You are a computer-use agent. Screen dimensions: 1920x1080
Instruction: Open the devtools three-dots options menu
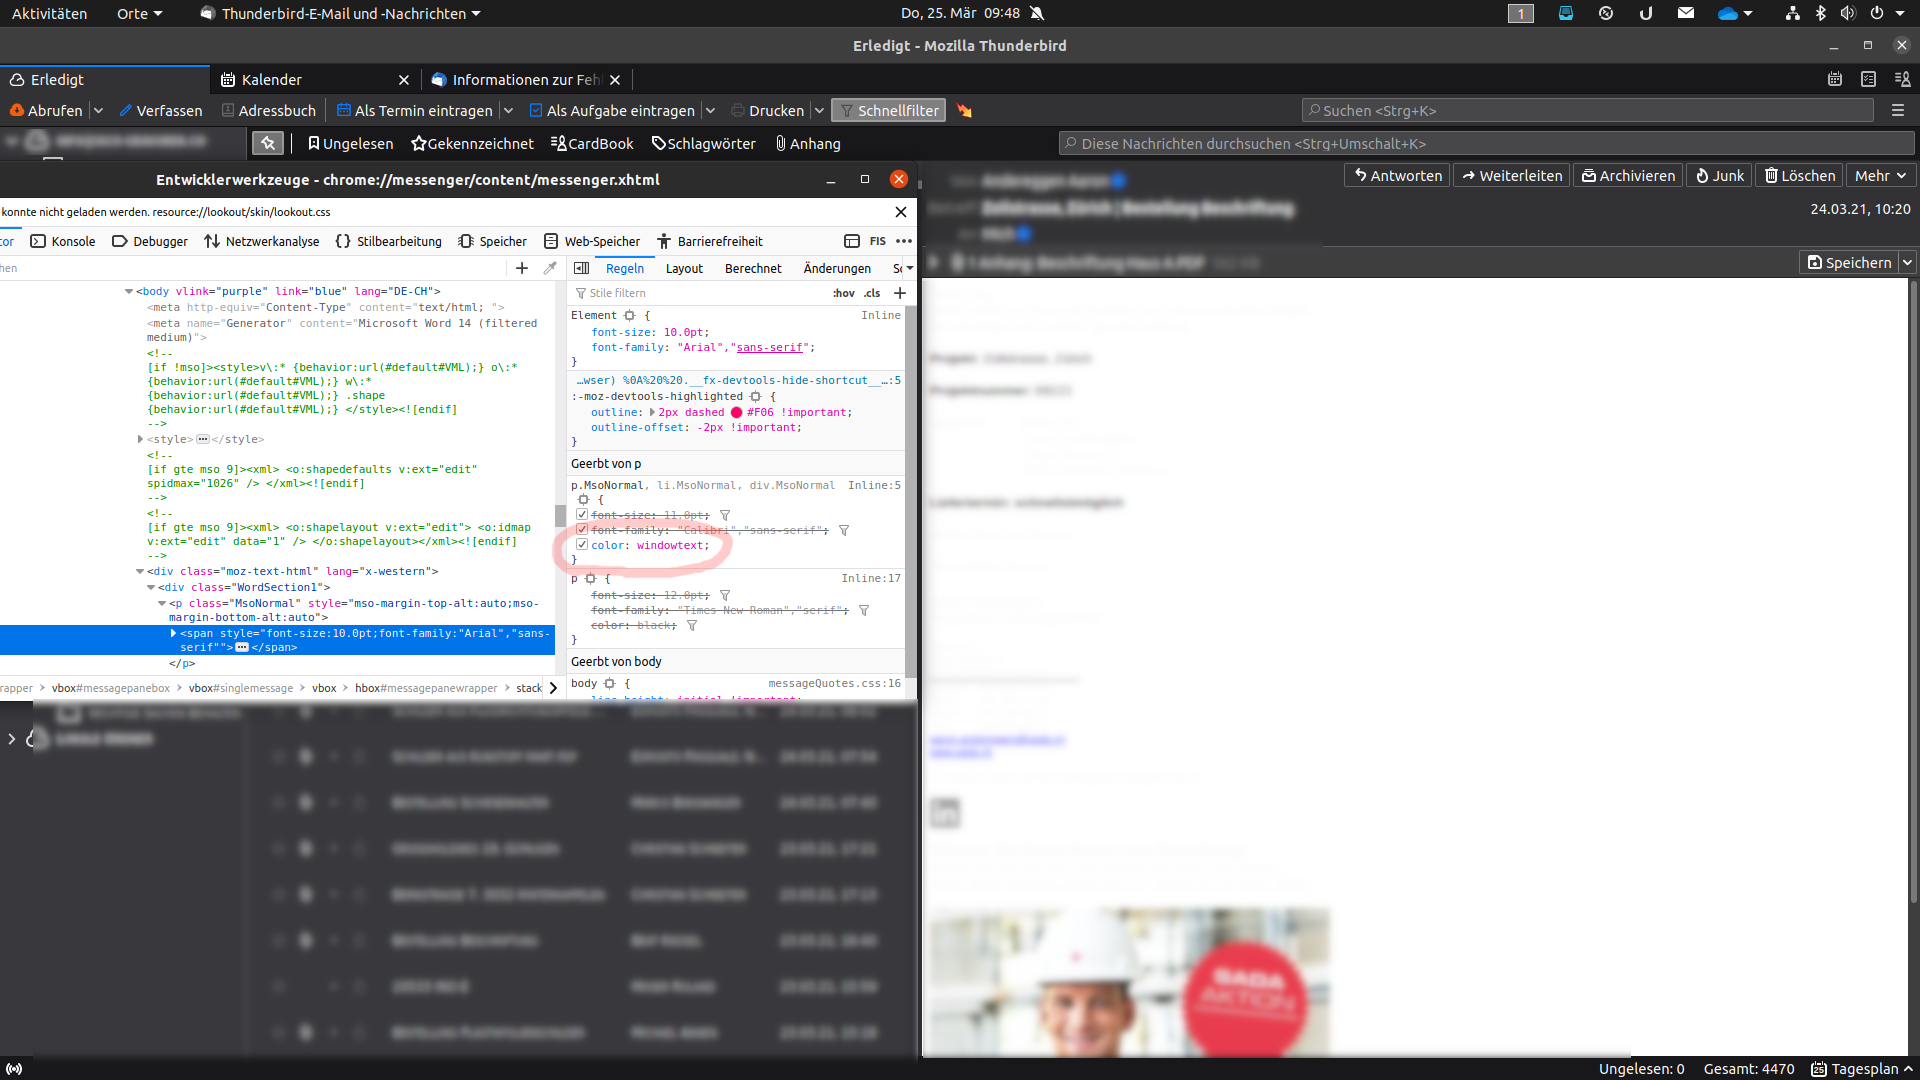[x=904, y=241]
